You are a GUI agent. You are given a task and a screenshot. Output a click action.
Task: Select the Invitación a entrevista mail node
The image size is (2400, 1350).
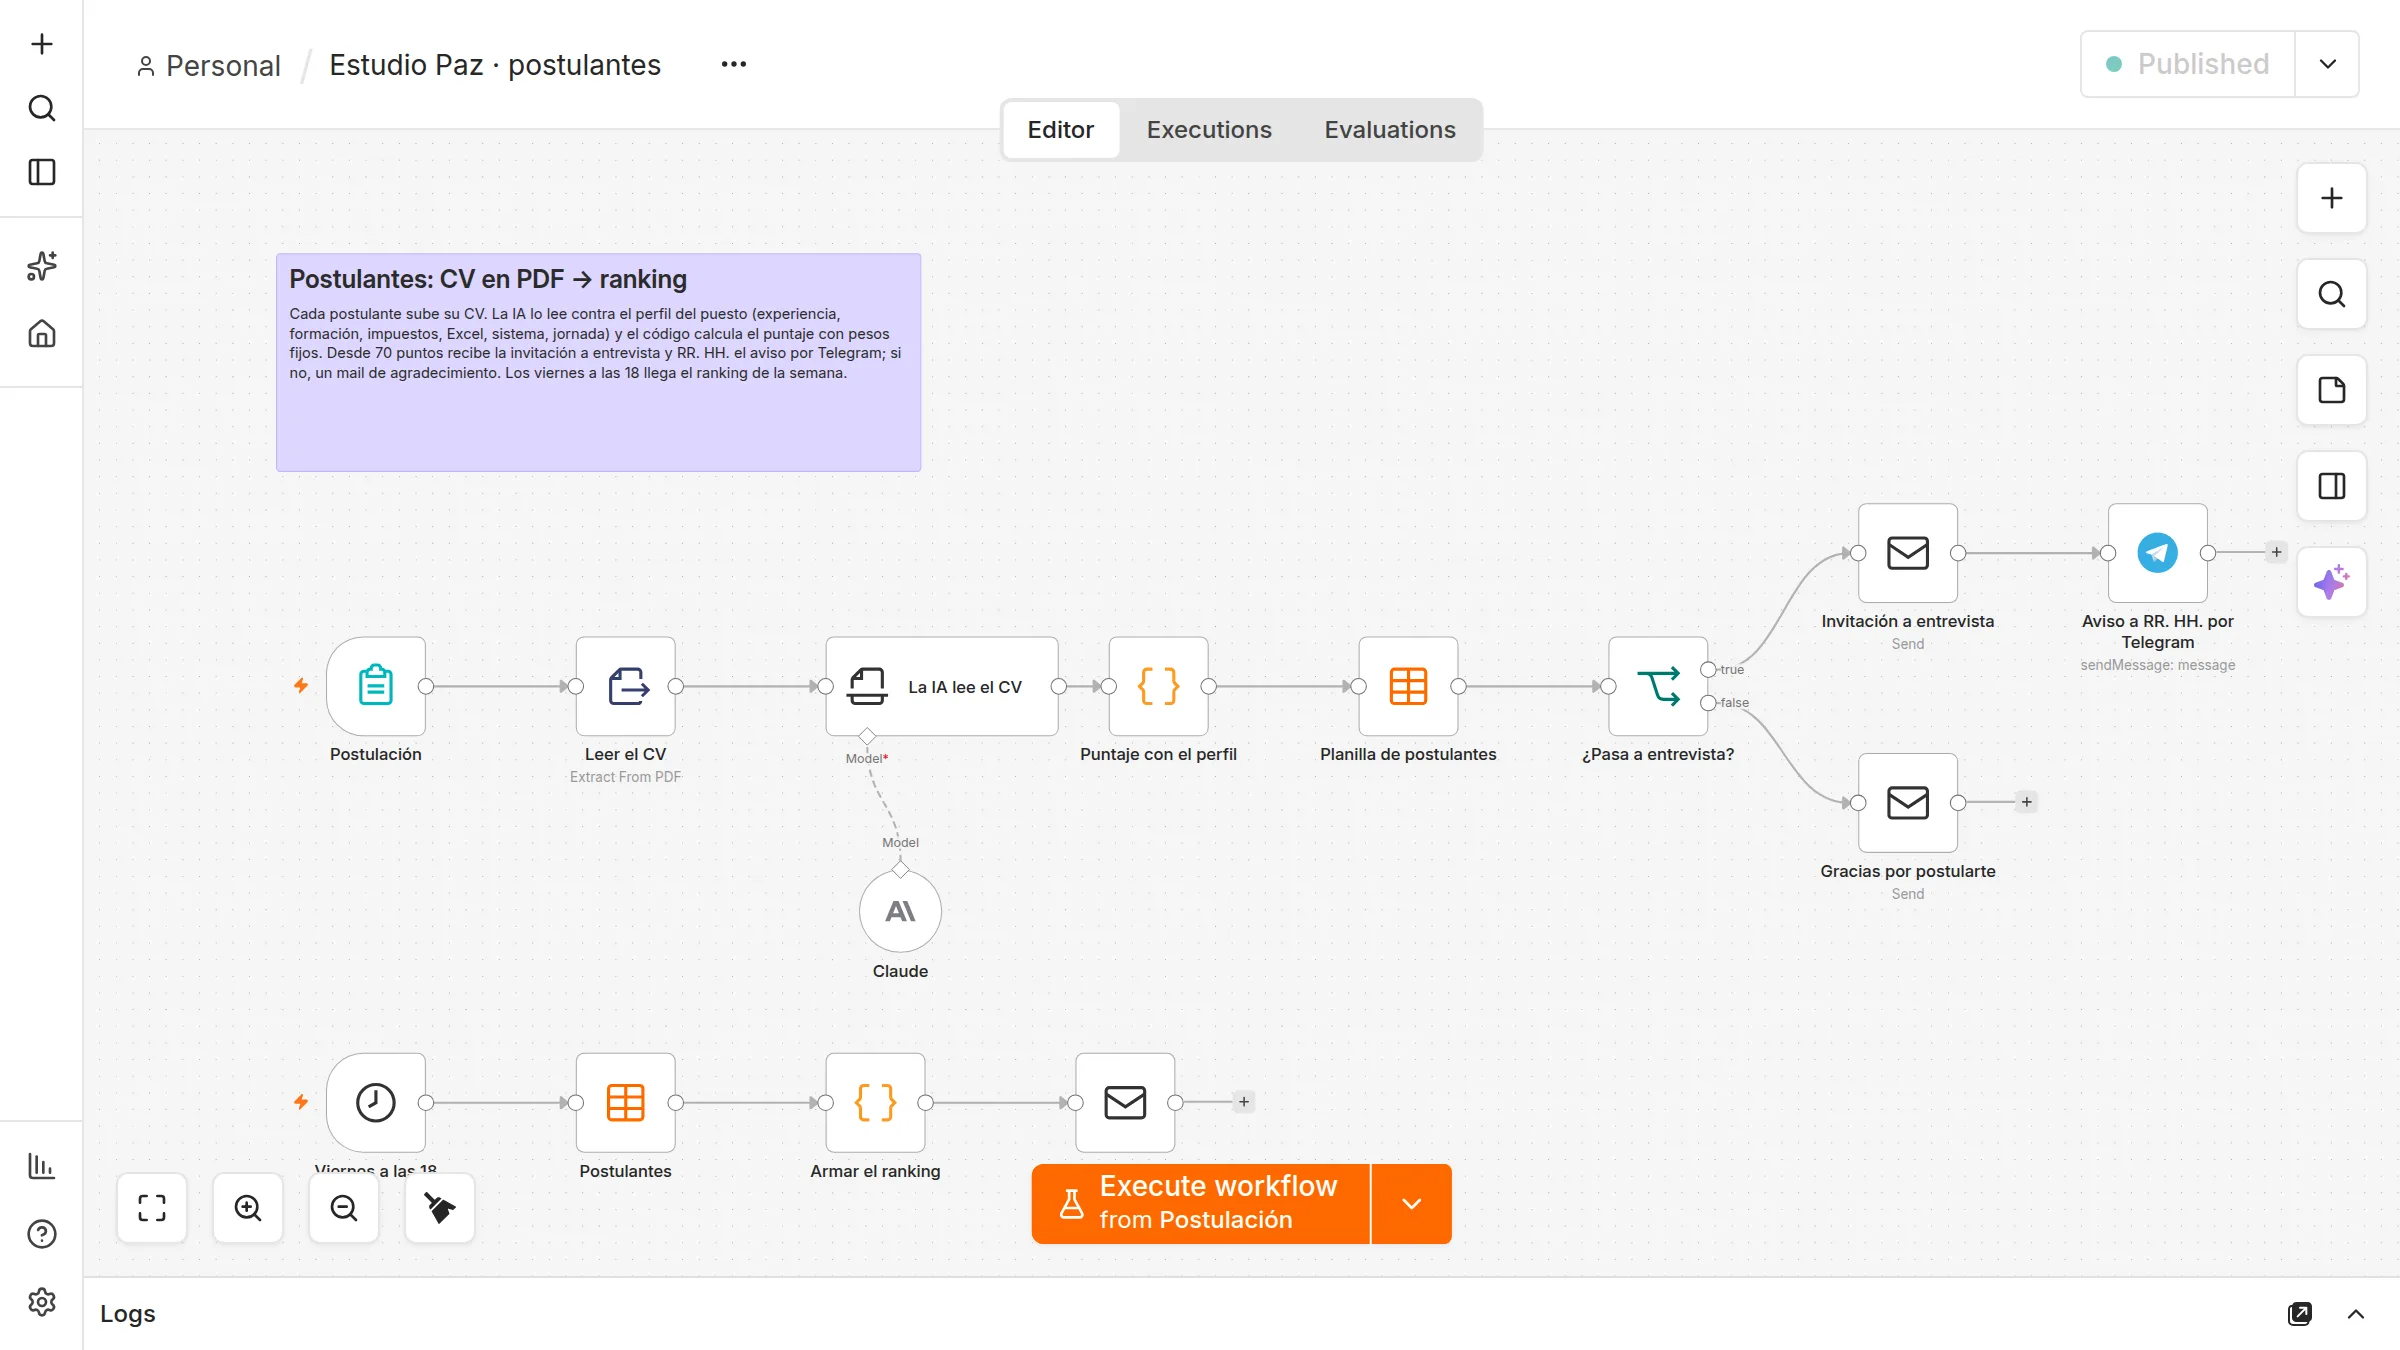coord(1908,553)
